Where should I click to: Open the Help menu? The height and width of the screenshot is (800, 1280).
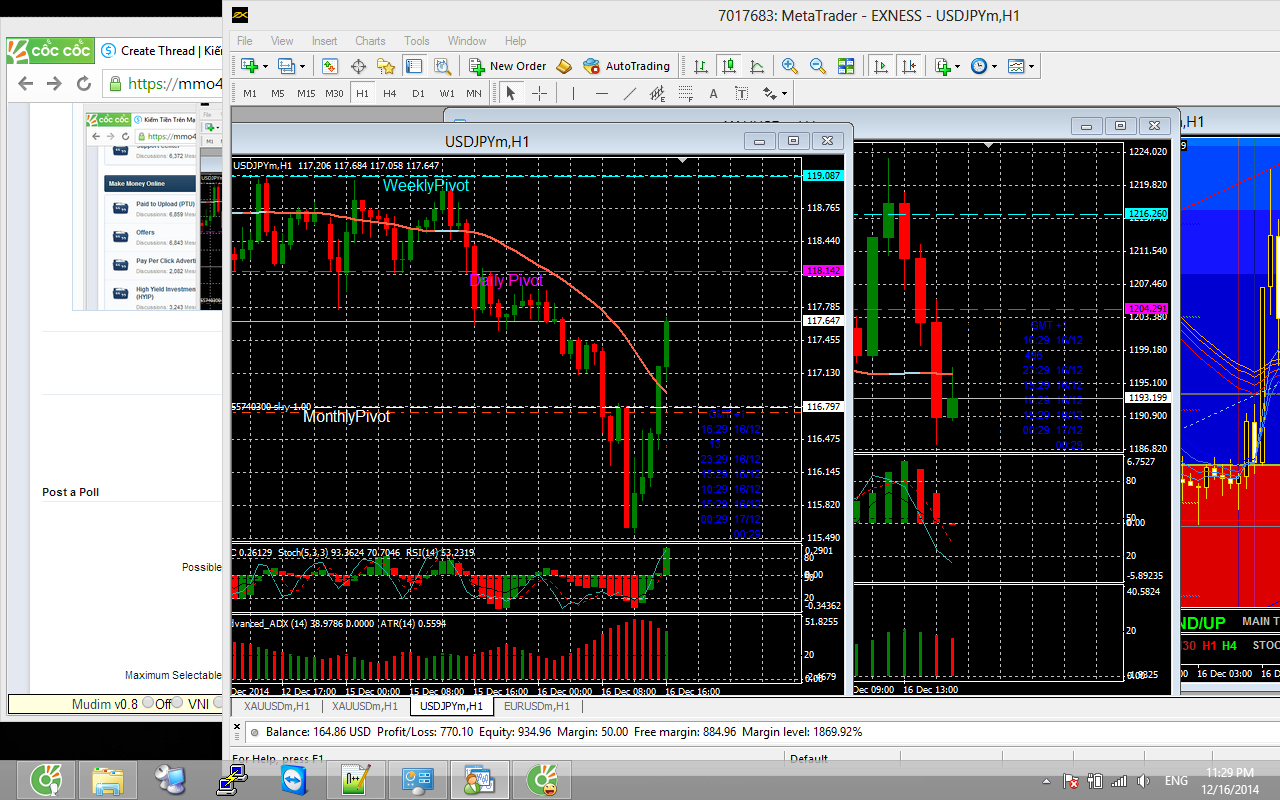pyautogui.click(x=515, y=41)
